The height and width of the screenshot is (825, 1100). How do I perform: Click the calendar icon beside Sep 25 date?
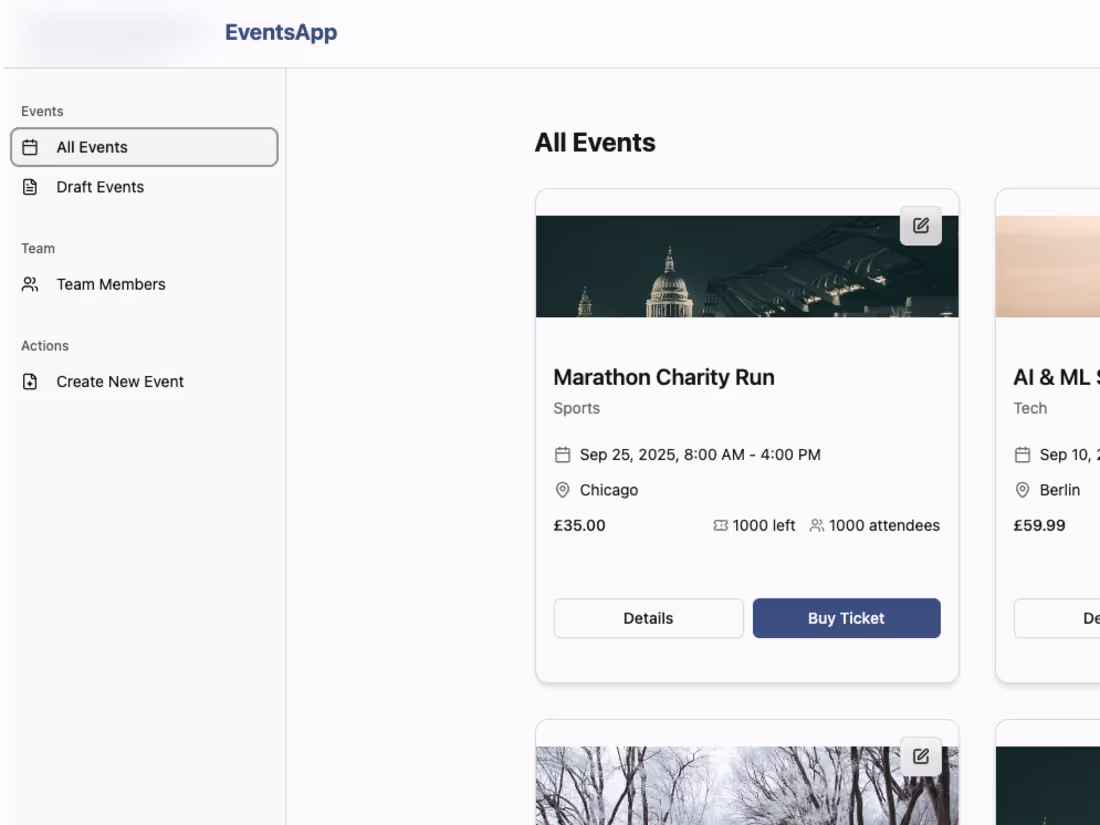coord(562,454)
